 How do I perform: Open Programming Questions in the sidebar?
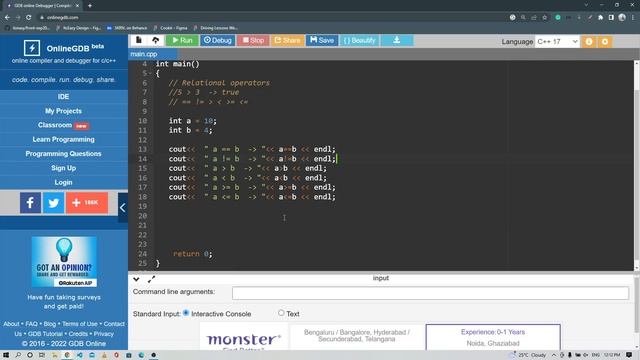[x=63, y=153]
